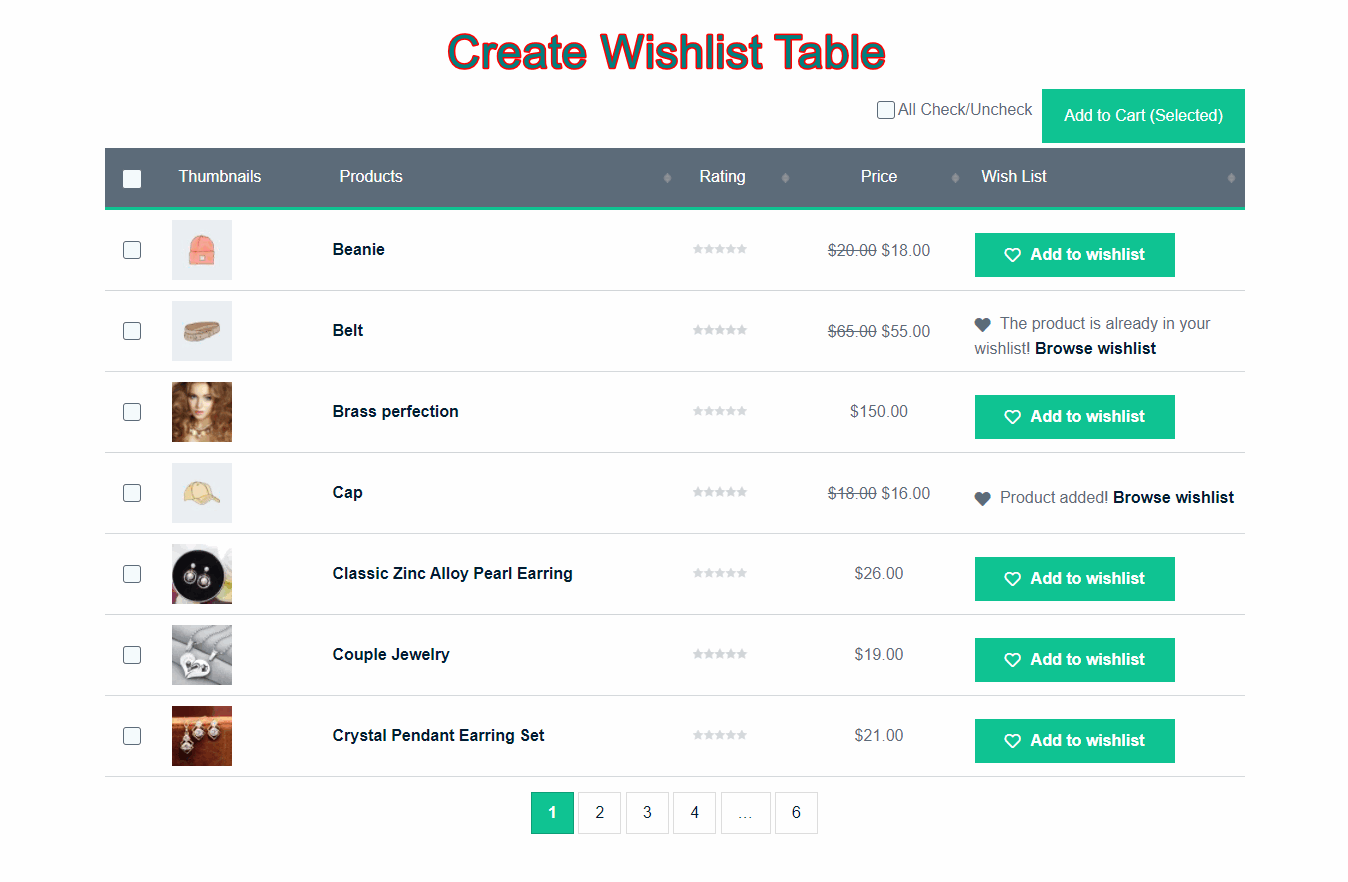Select the Brass perfection row checkbox
Image resolution: width=1348 pixels, height=882 pixels.
132,412
